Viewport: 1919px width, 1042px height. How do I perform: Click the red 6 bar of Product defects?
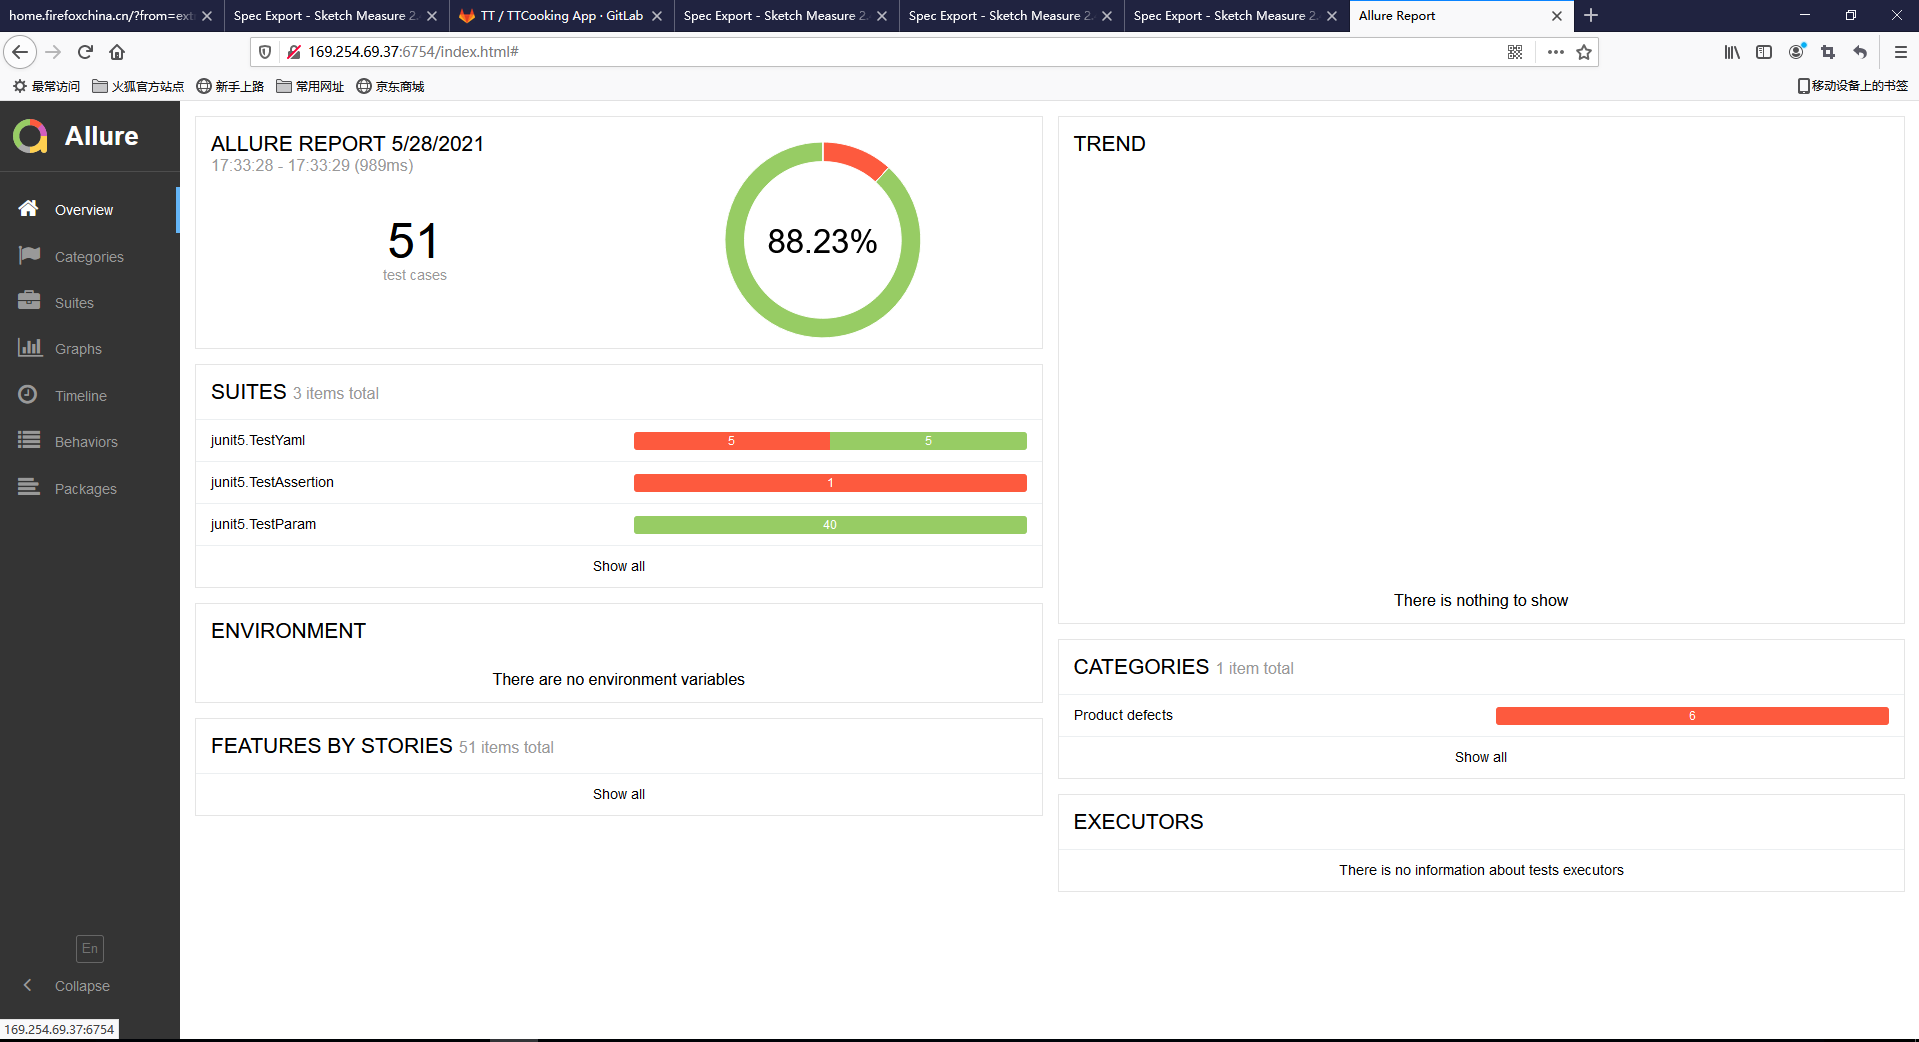pyautogui.click(x=1692, y=715)
